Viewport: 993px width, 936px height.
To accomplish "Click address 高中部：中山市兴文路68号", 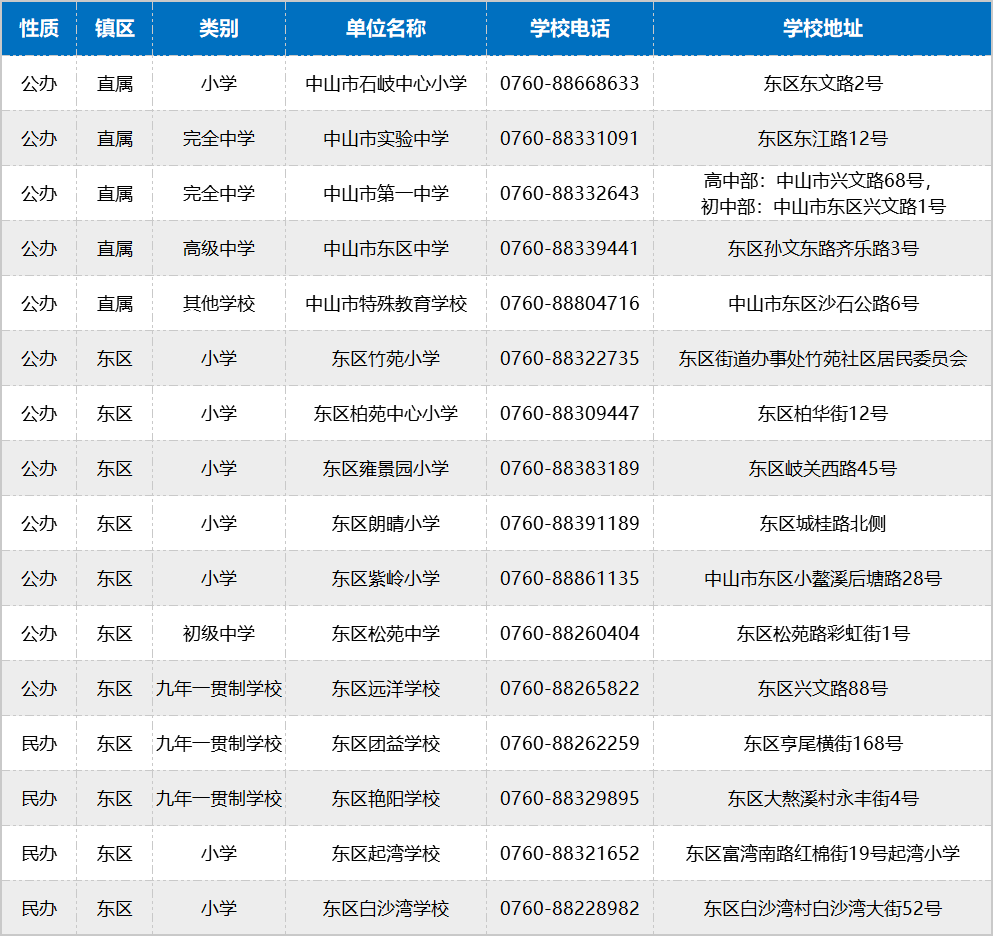I will point(814,181).
